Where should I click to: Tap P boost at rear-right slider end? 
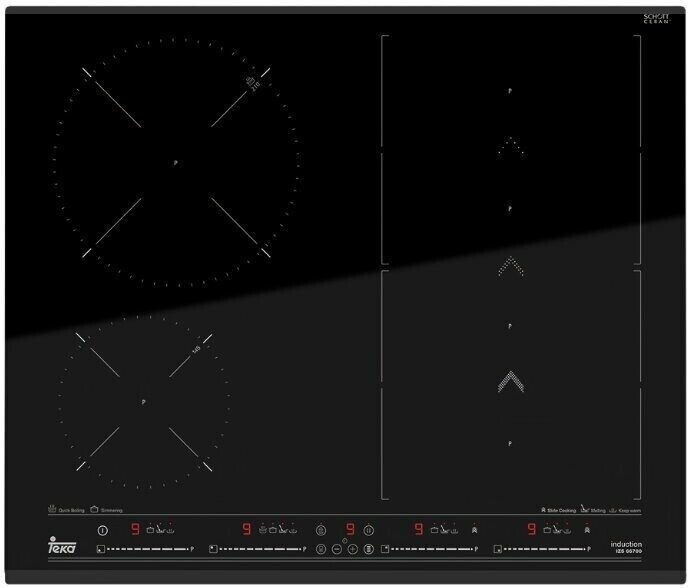pos(476,549)
